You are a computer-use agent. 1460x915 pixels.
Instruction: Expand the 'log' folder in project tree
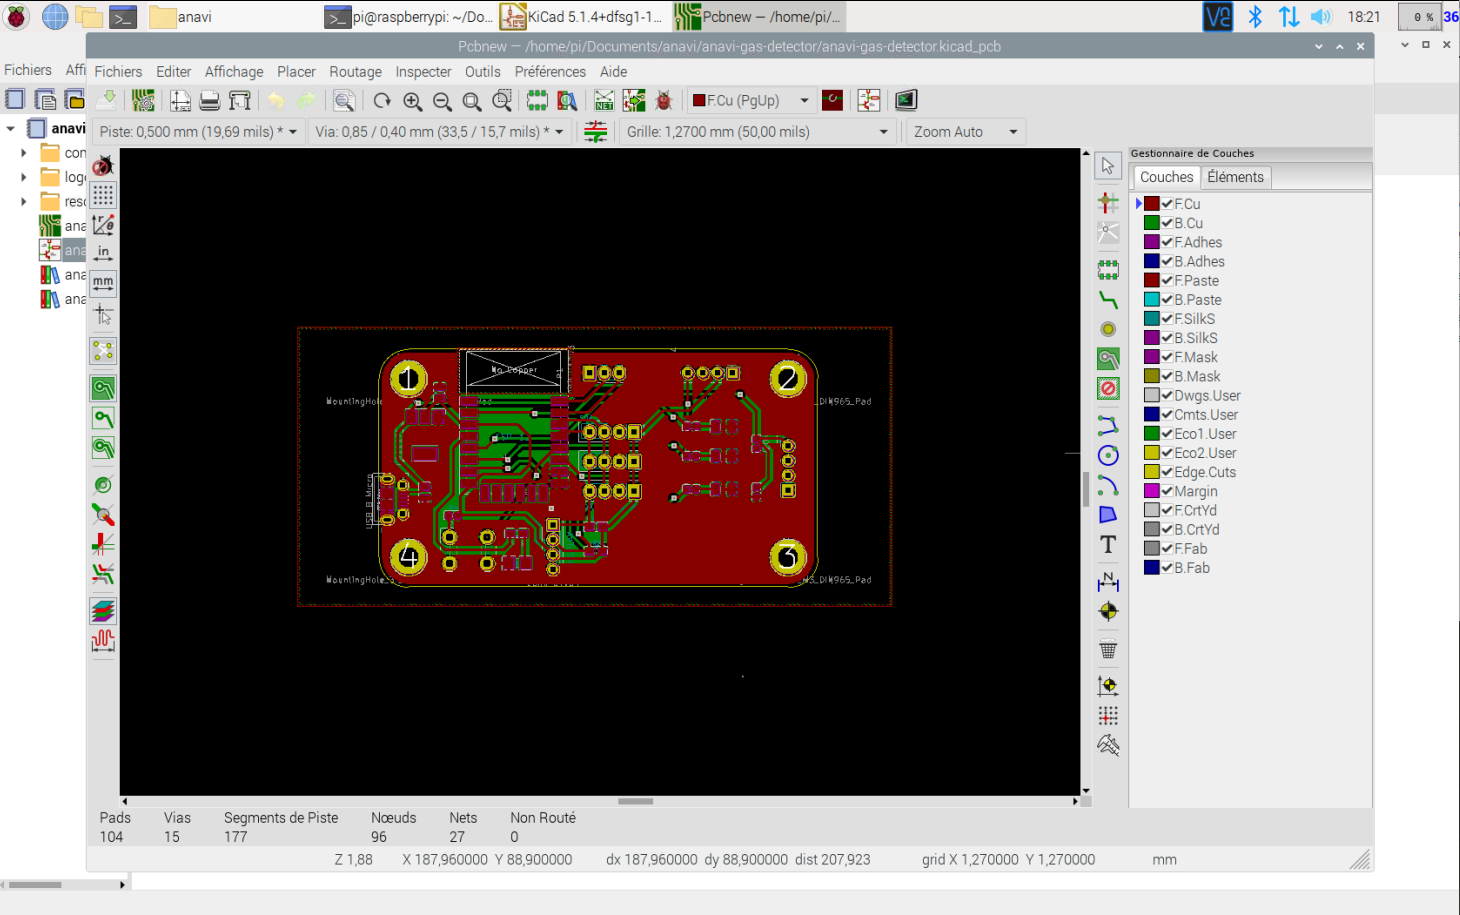(24, 177)
